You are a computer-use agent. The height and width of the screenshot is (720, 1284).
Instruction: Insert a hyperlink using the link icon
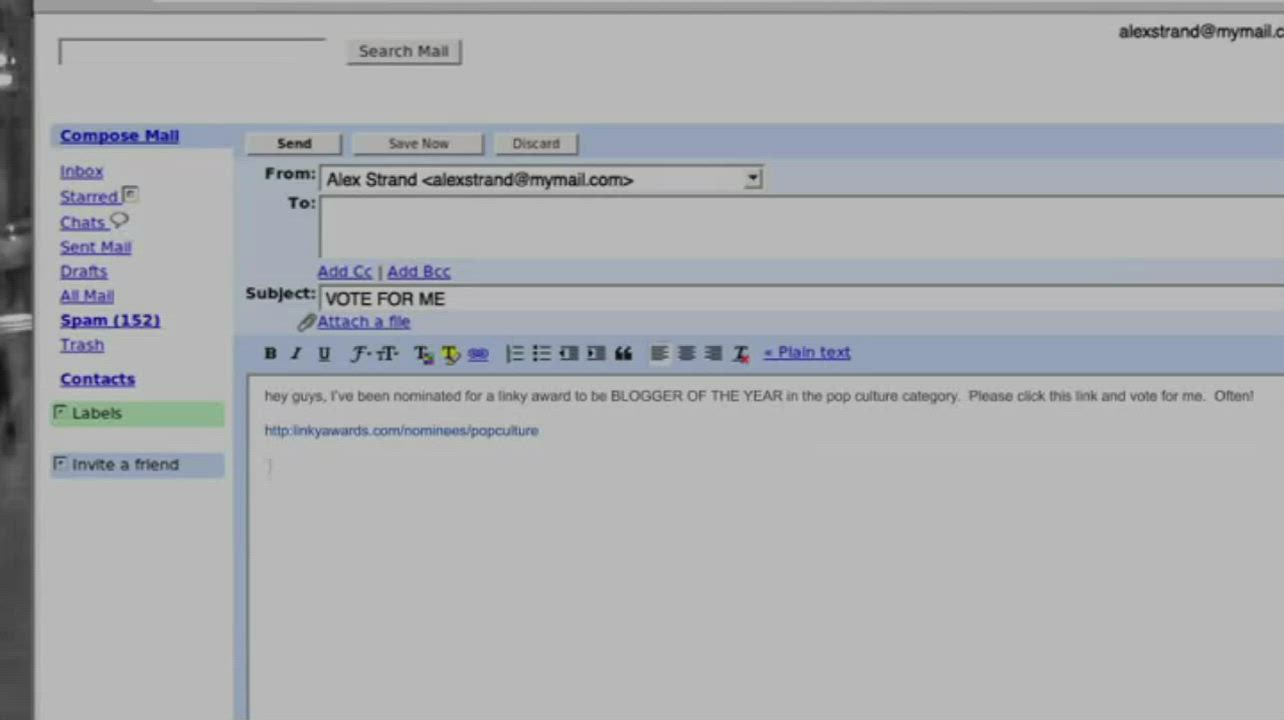(478, 353)
